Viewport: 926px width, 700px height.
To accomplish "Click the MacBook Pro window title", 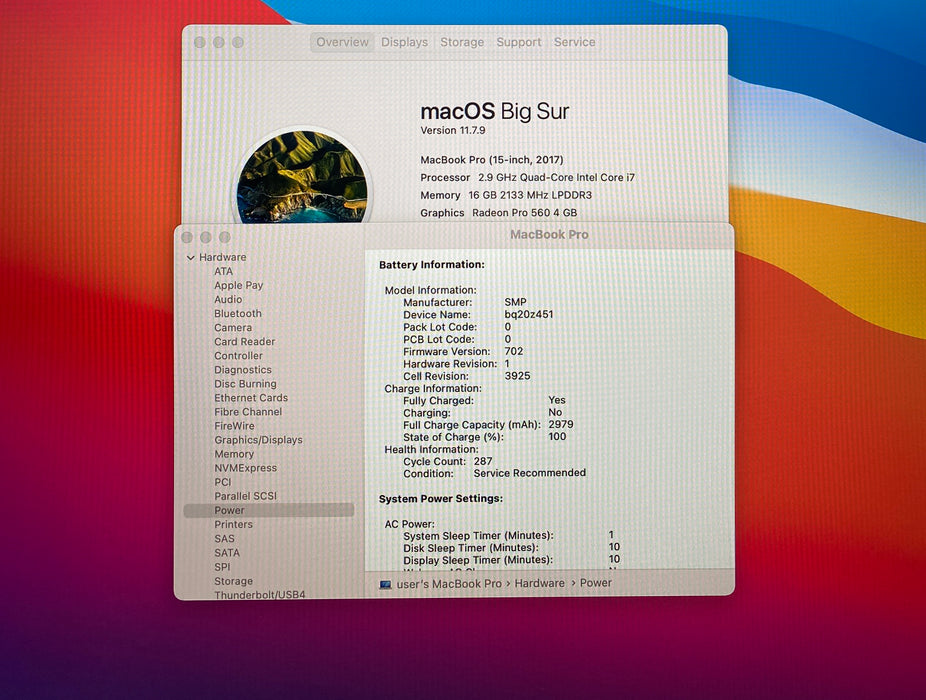I will tap(549, 235).
